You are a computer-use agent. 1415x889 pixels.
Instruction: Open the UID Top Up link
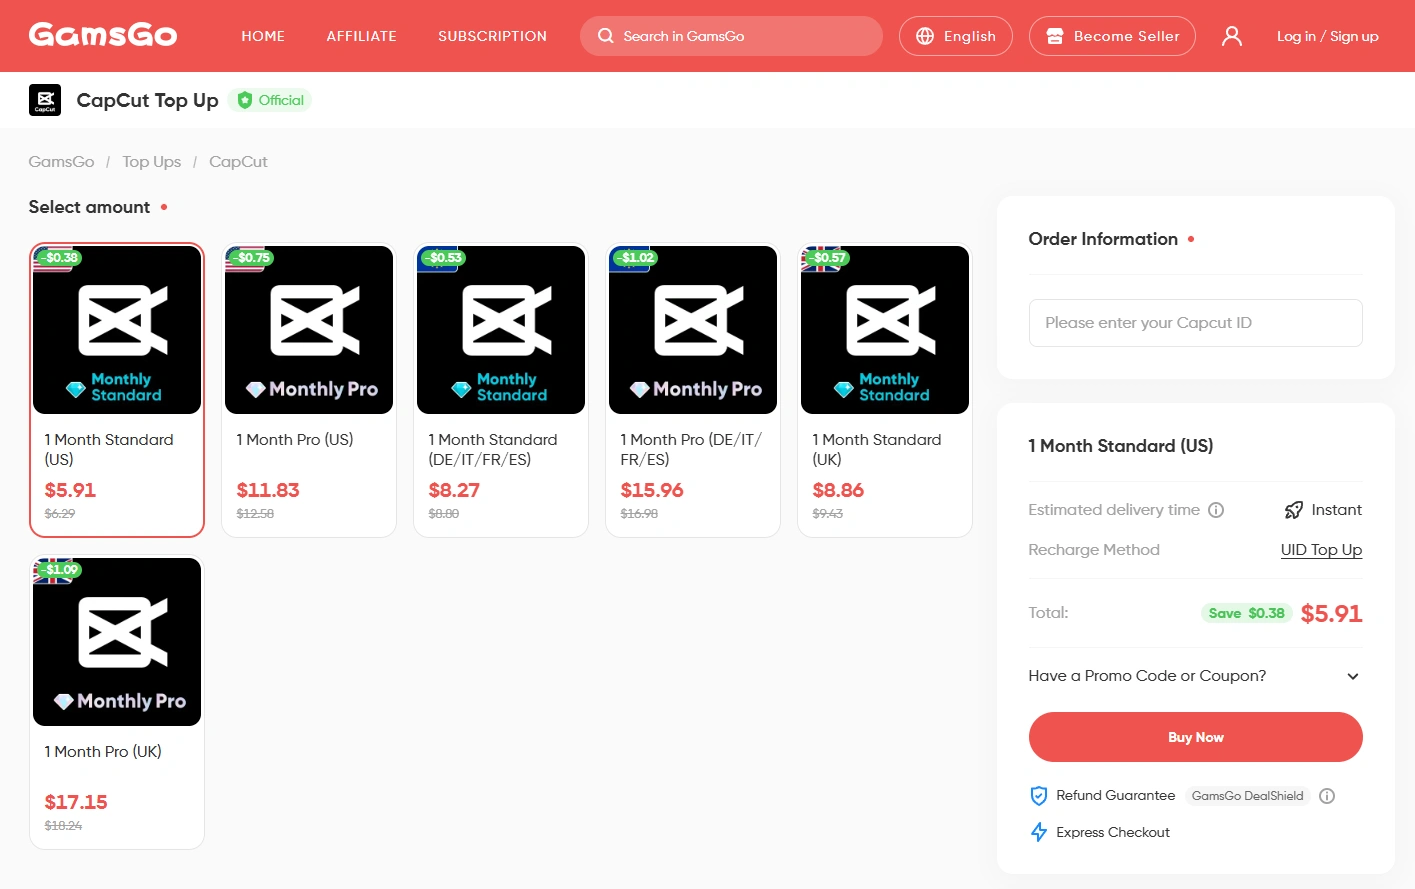[1321, 550]
